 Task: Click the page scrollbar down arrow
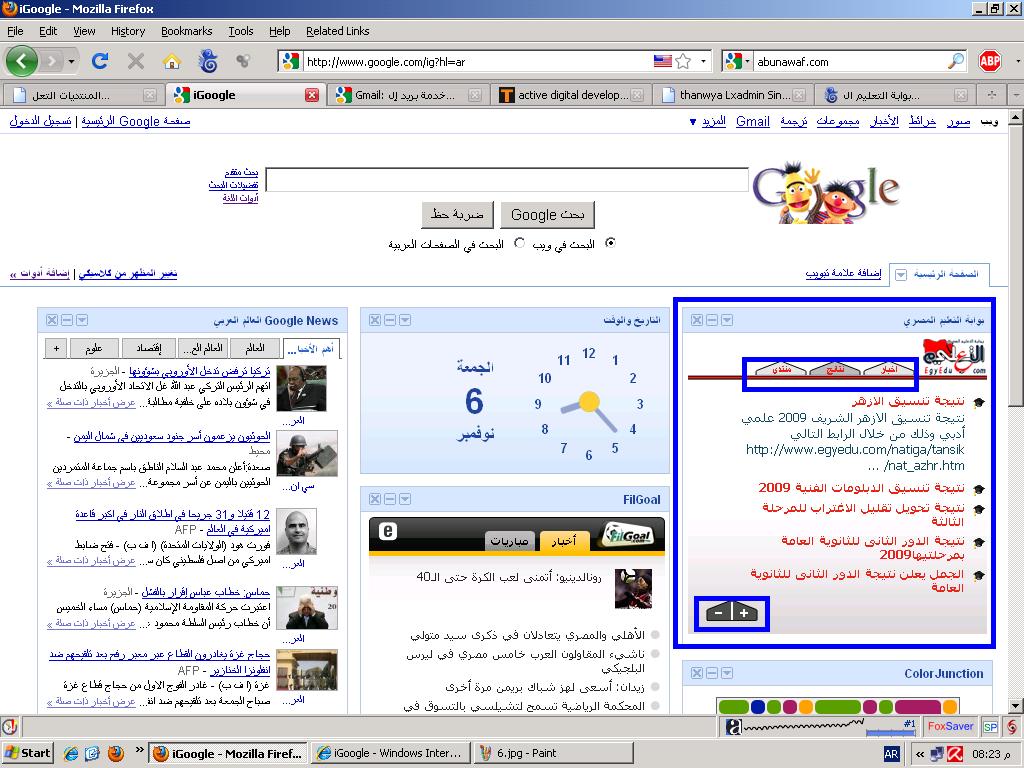(x=1016, y=706)
